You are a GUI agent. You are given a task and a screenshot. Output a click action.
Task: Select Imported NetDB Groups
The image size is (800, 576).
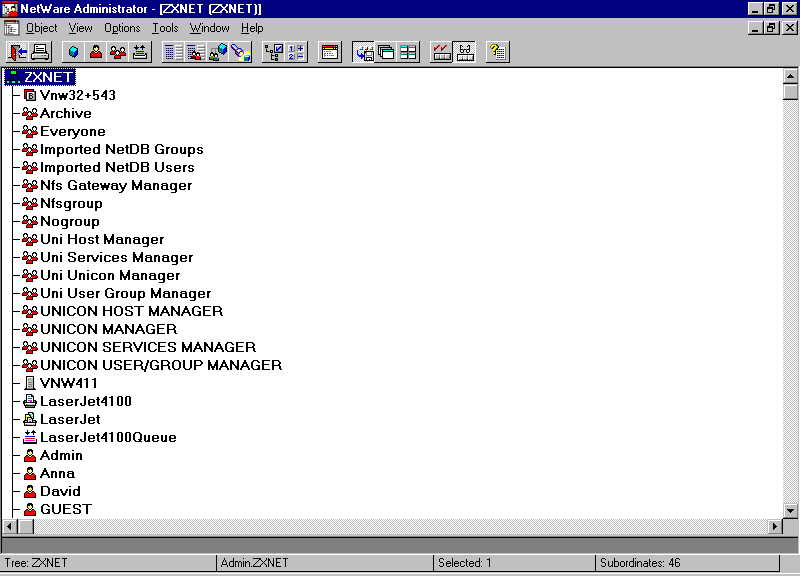[x=121, y=149]
